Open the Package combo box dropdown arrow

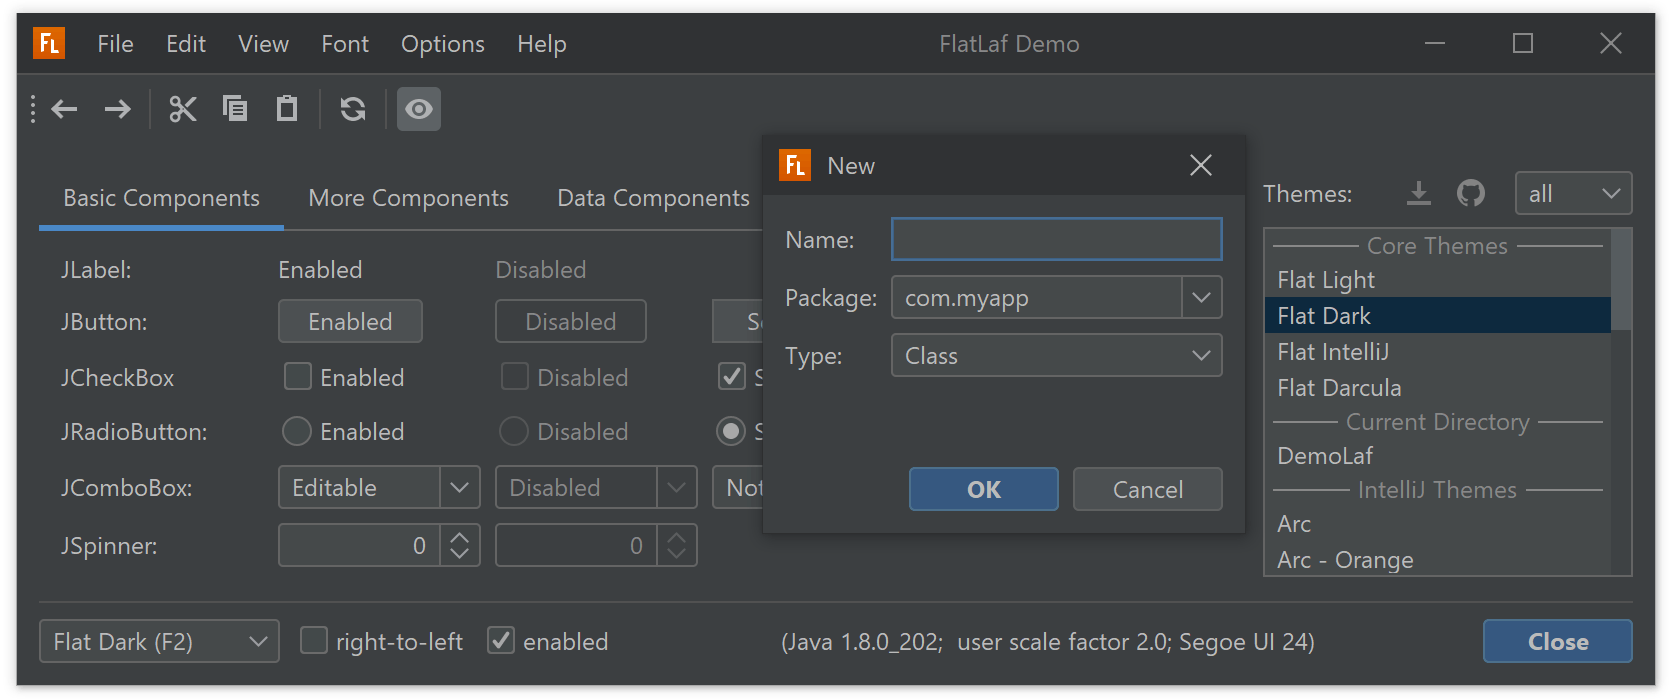point(1202,298)
